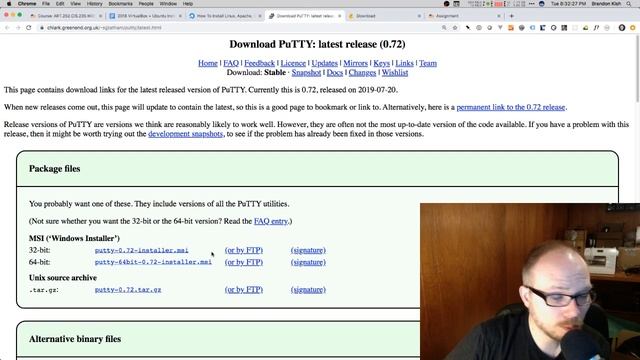Image resolution: width=640 pixels, height=360 pixels.
Task: Open the Changes link
Action: [x=362, y=73]
